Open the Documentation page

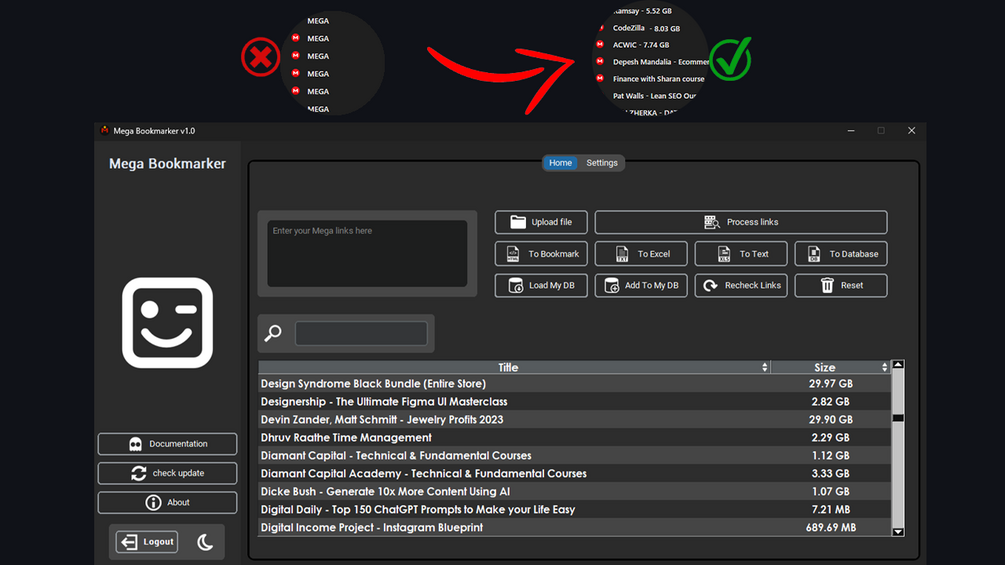tap(167, 444)
